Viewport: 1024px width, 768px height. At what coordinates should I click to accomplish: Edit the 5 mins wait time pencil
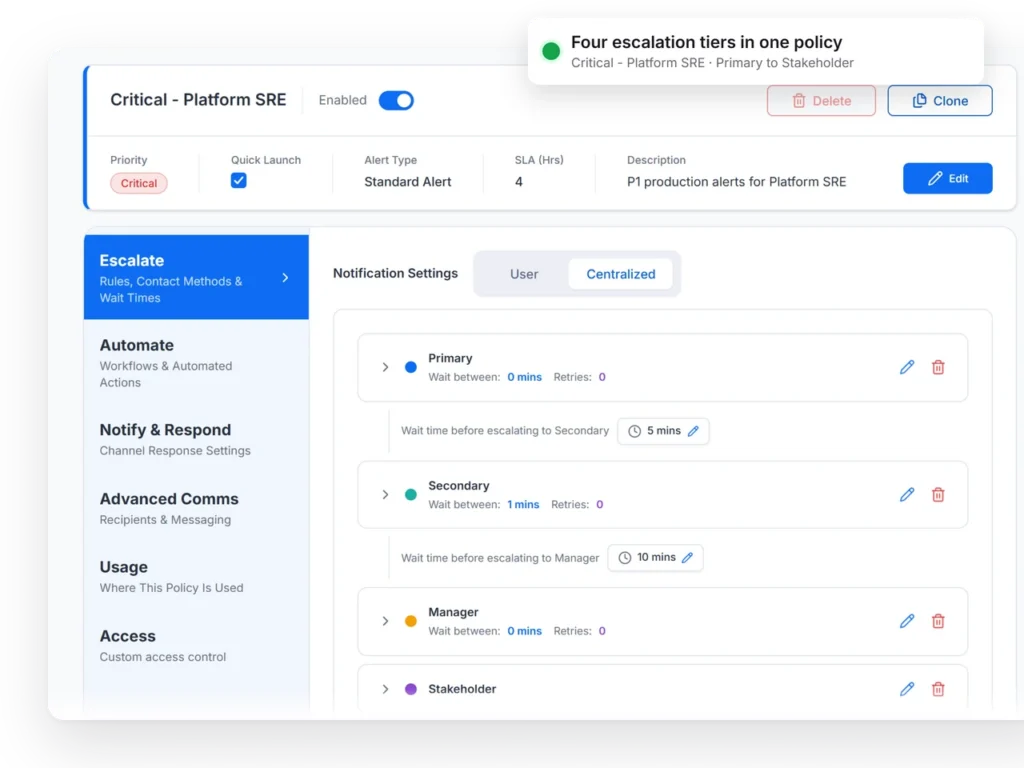693,431
